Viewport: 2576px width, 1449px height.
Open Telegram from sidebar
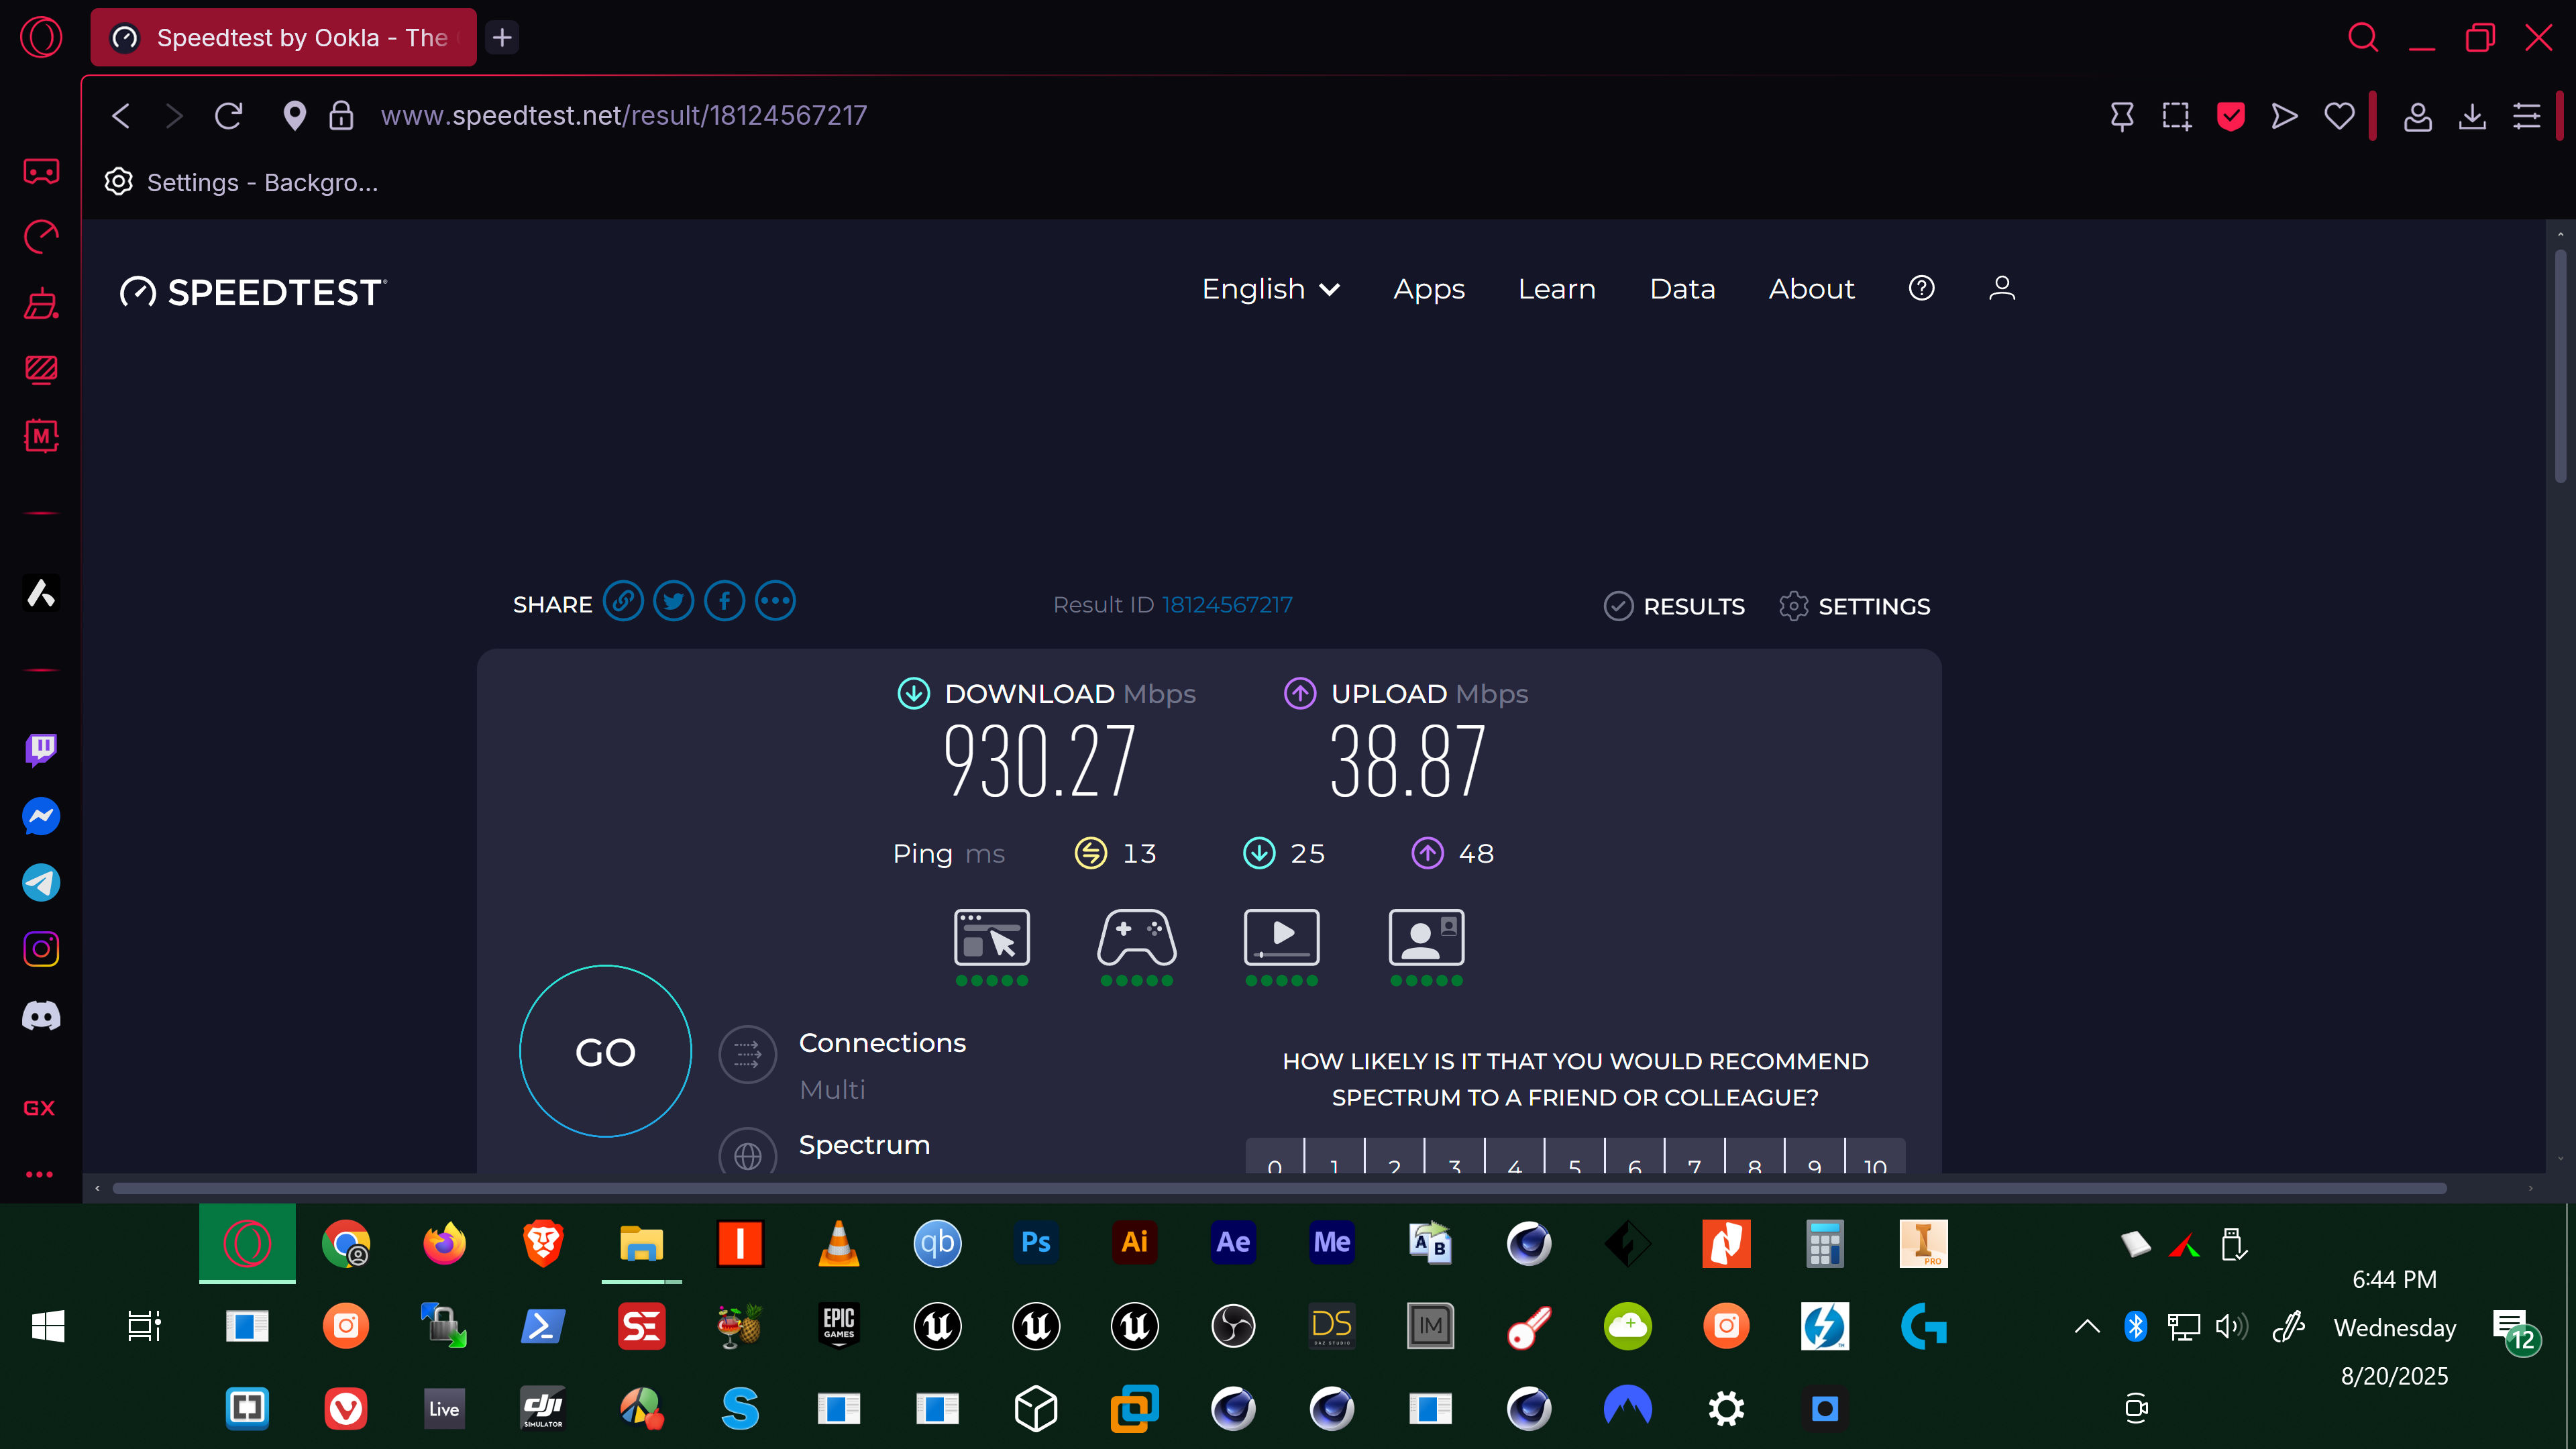coord(41,883)
